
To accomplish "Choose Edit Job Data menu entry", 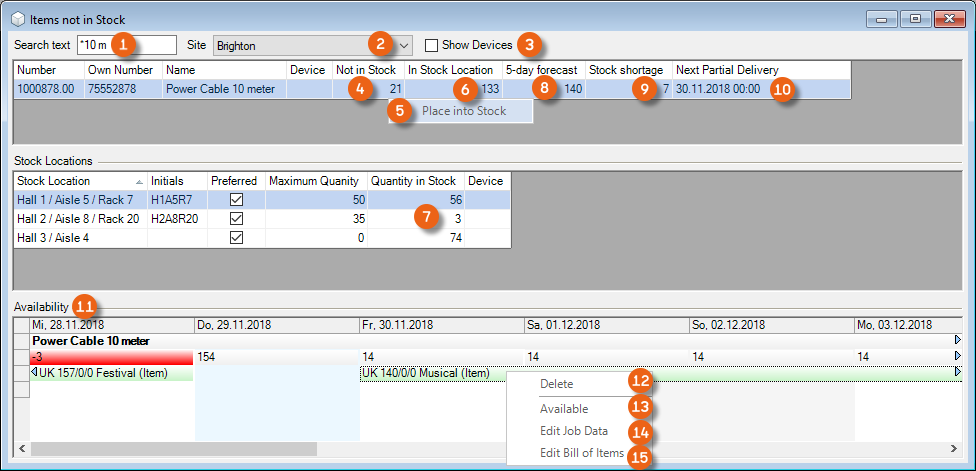I will (x=573, y=431).
